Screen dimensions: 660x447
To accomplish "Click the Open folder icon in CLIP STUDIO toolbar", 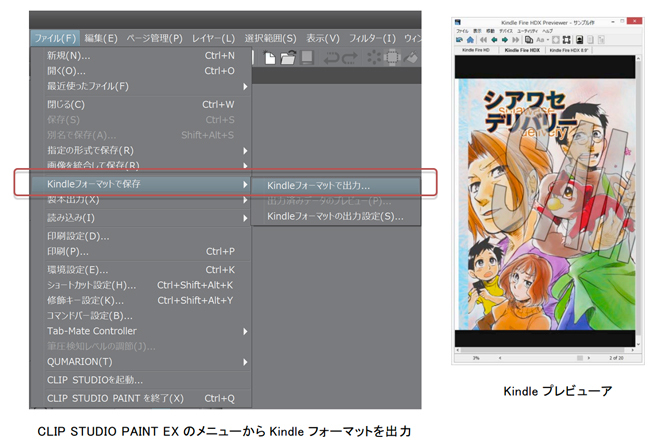I will point(288,58).
